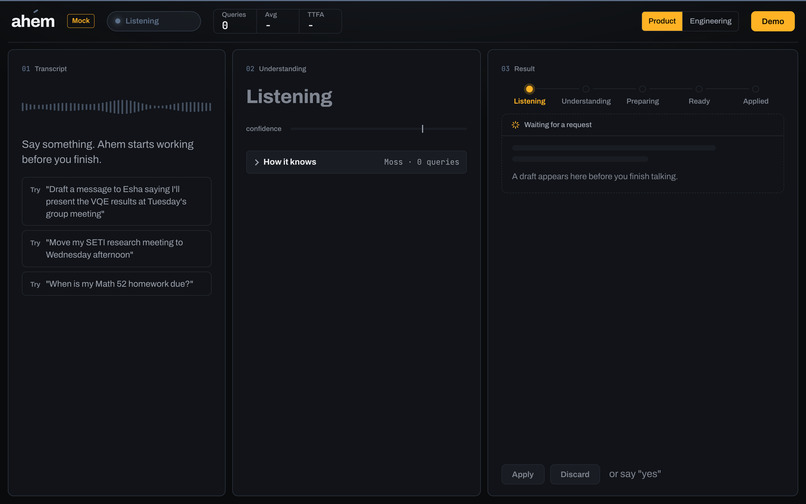Select the Listening step indicator

pyautogui.click(x=529, y=95)
